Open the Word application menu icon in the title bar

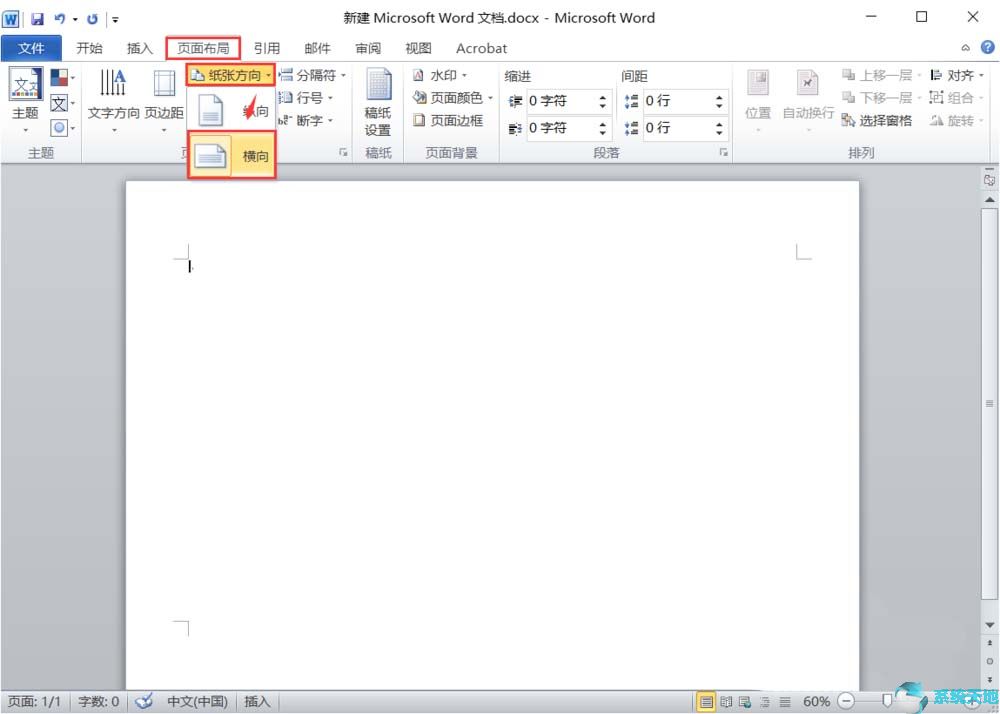coord(11,18)
